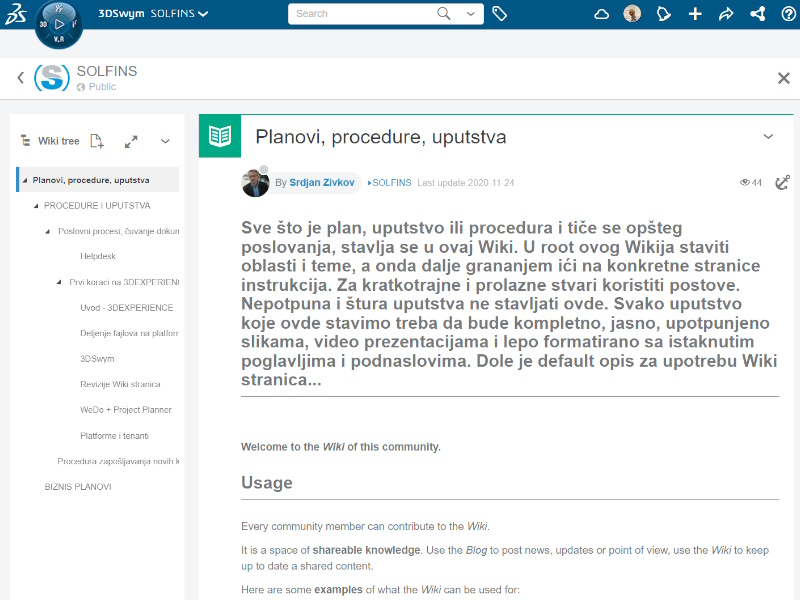
Task: Open the user profile avatar in top bar
Action: (x=632, y=14)
